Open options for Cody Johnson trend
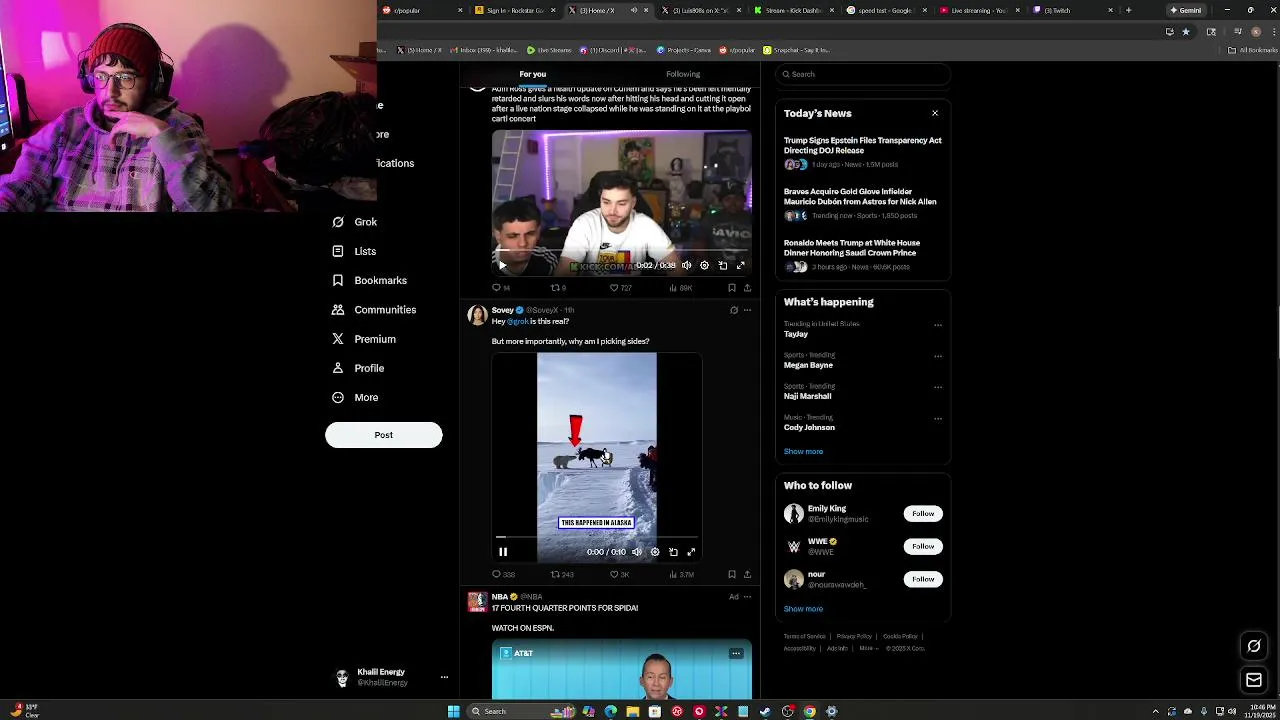Screen dimensions: 1280x720 (x=937, y=418)
